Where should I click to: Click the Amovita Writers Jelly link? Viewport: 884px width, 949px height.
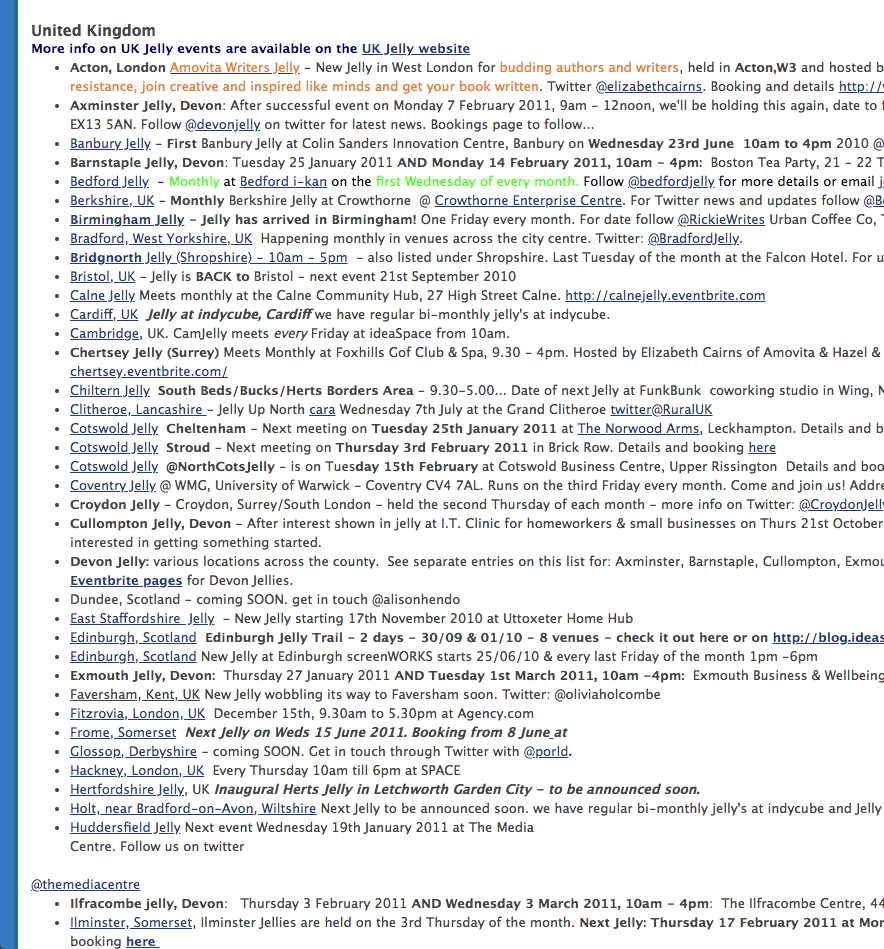point(235,67)
